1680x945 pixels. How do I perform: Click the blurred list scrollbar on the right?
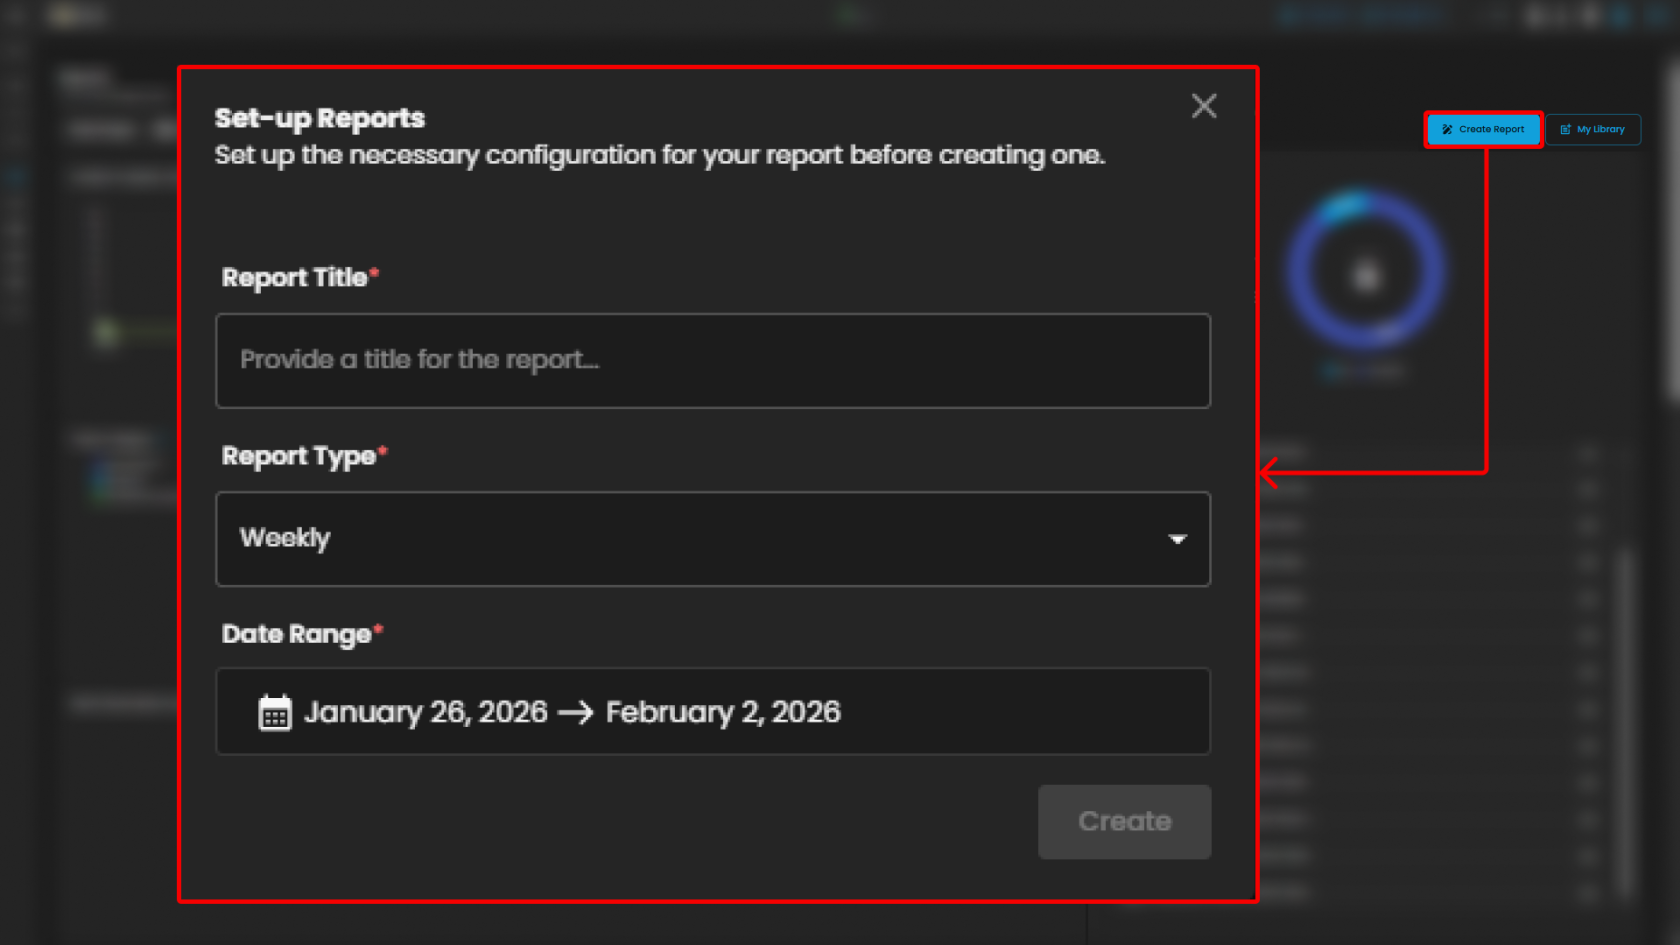[x=1625, y=720]
